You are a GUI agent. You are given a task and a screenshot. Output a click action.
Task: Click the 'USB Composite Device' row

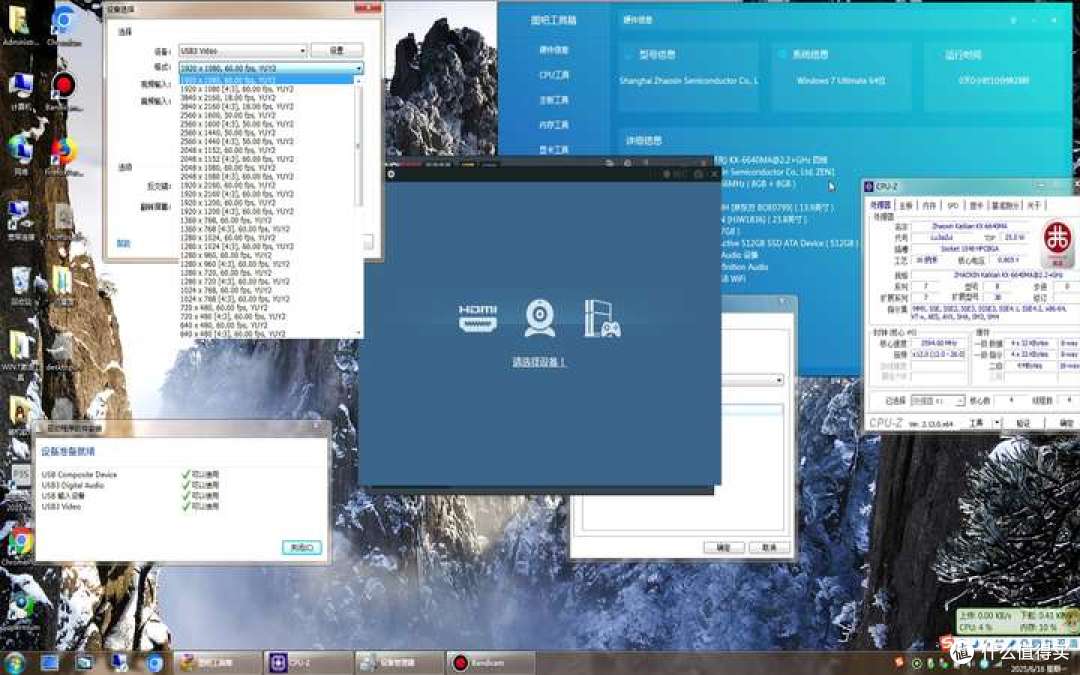[x=131, y=475]
